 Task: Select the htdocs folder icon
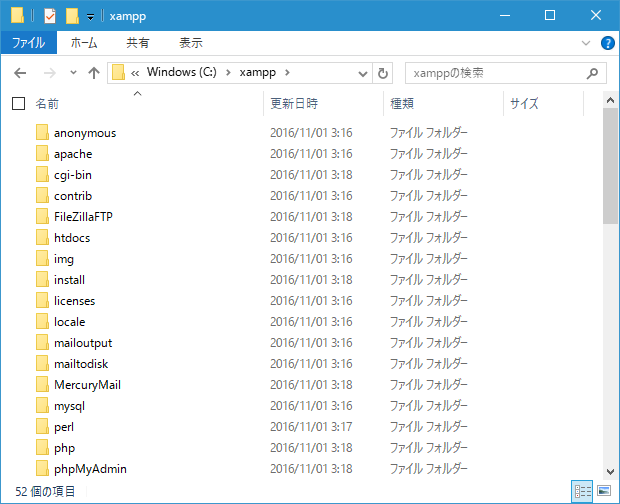click(42, 237)
